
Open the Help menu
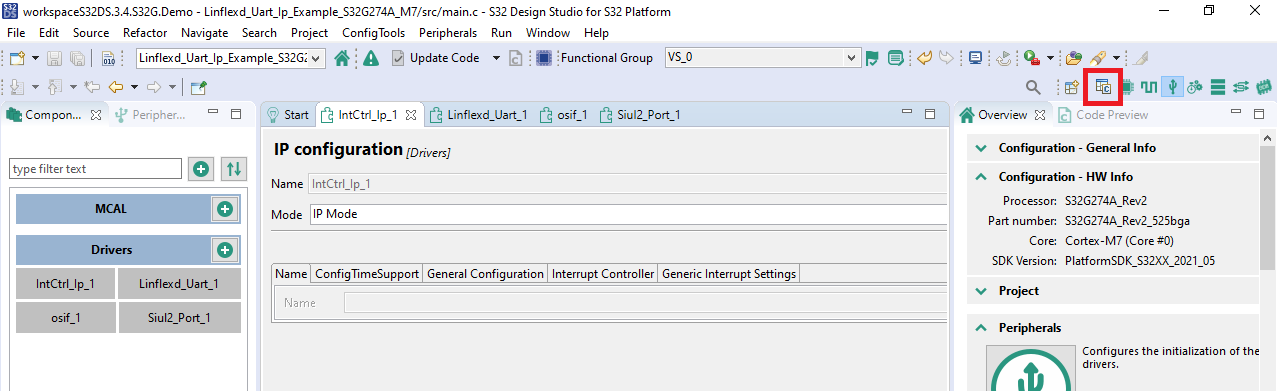click(x=596, y=33)
